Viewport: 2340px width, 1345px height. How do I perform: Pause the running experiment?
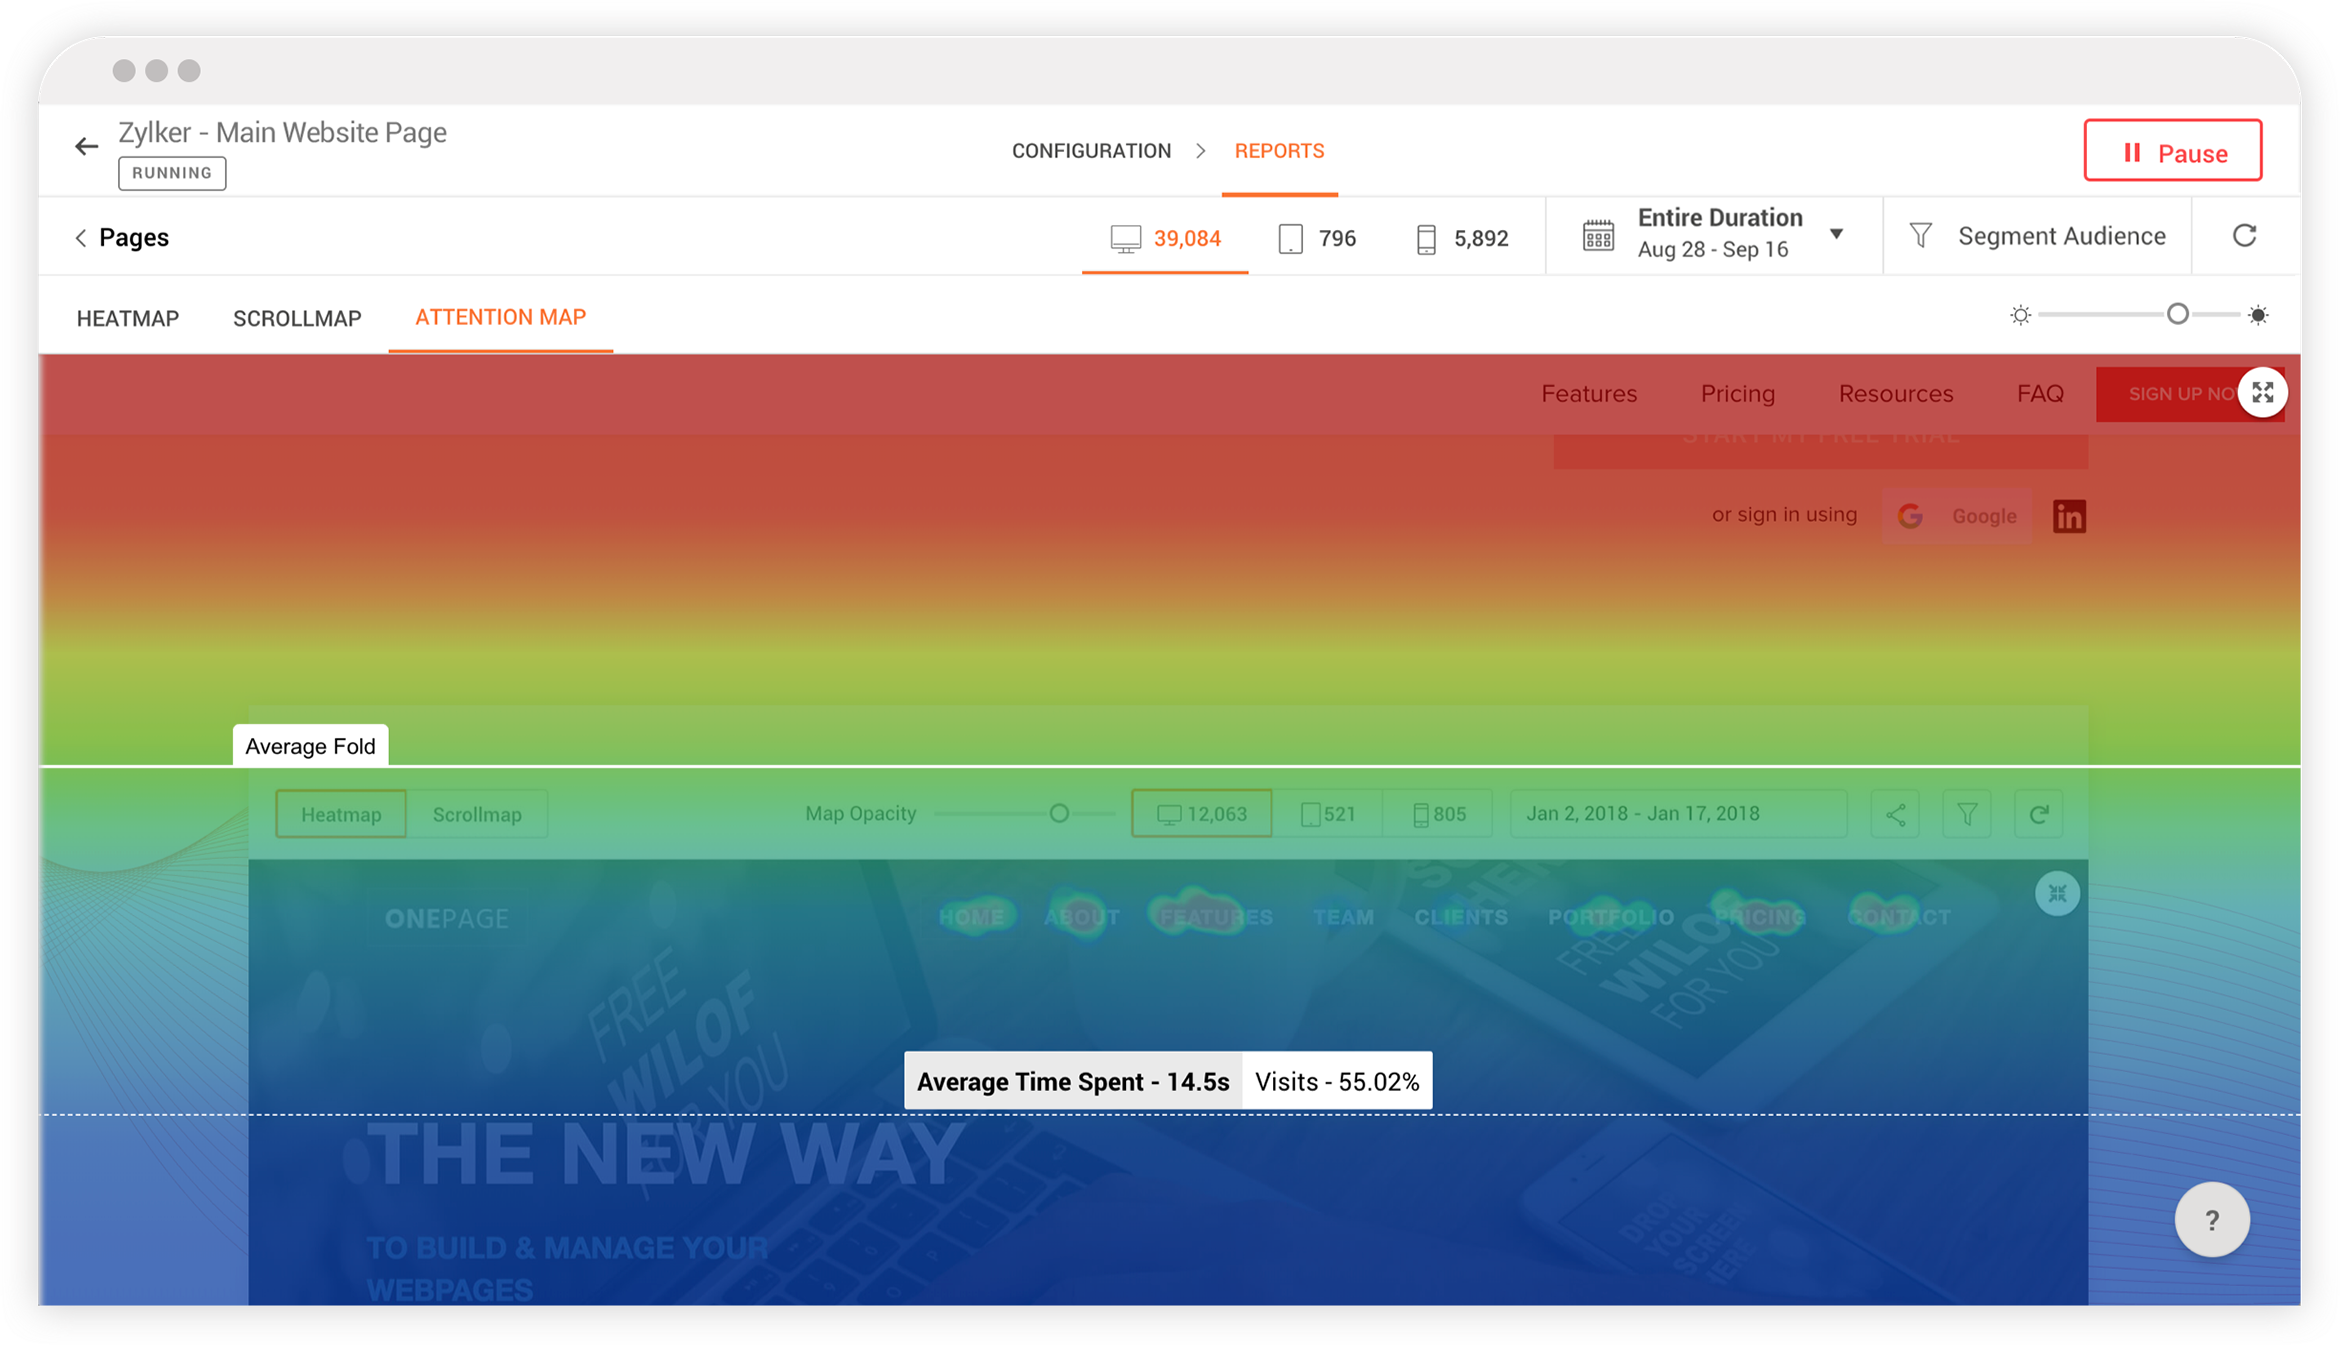pos(2172,152)
